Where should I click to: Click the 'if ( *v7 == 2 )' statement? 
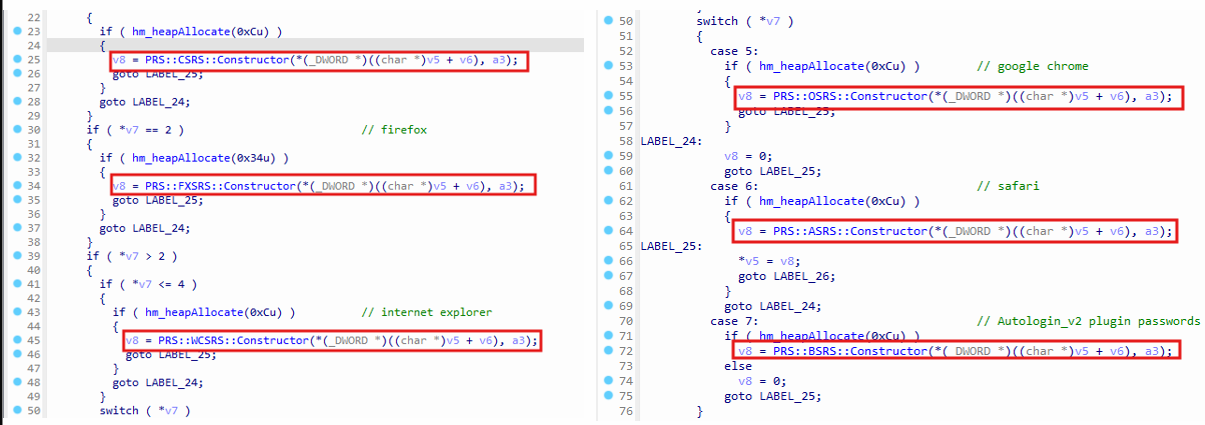135,130
